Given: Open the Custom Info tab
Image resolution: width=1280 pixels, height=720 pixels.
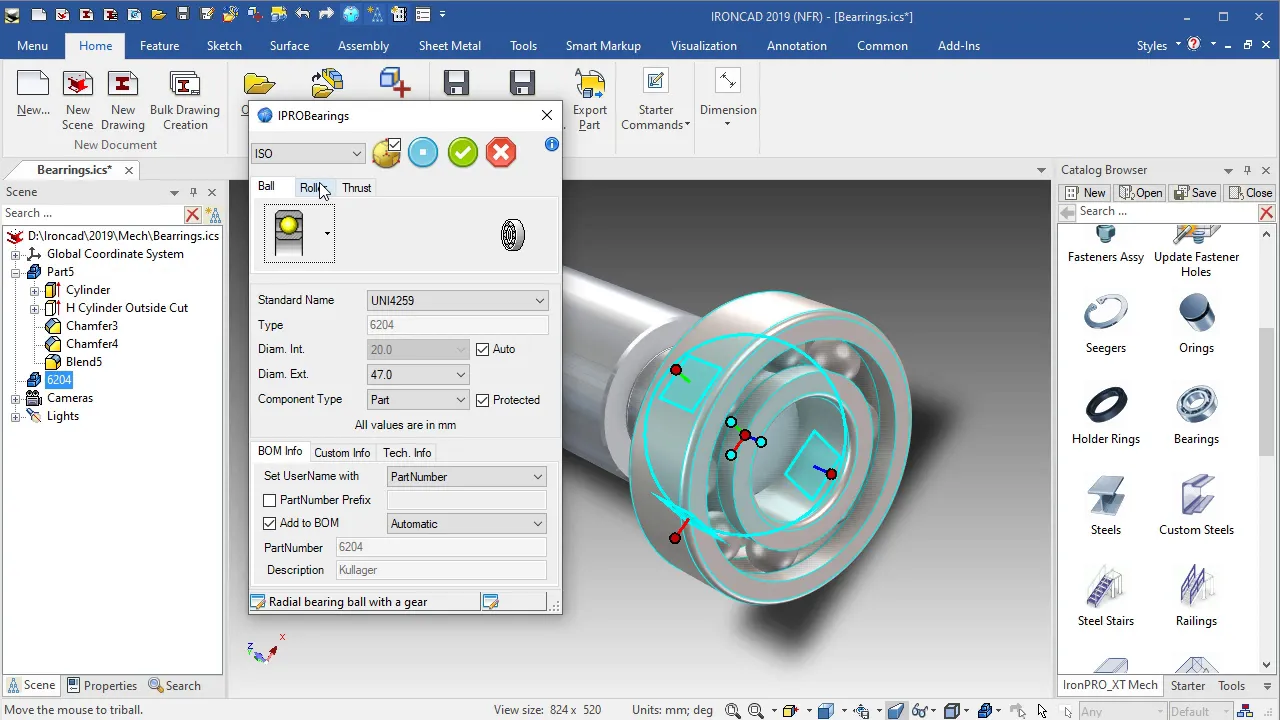Looking at the screenshot, I should tap(342, 453).
